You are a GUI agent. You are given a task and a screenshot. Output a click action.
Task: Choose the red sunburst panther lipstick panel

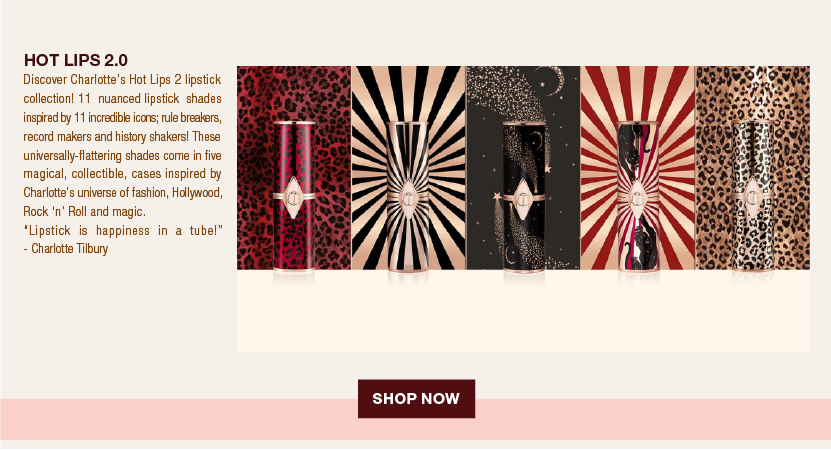638,168
